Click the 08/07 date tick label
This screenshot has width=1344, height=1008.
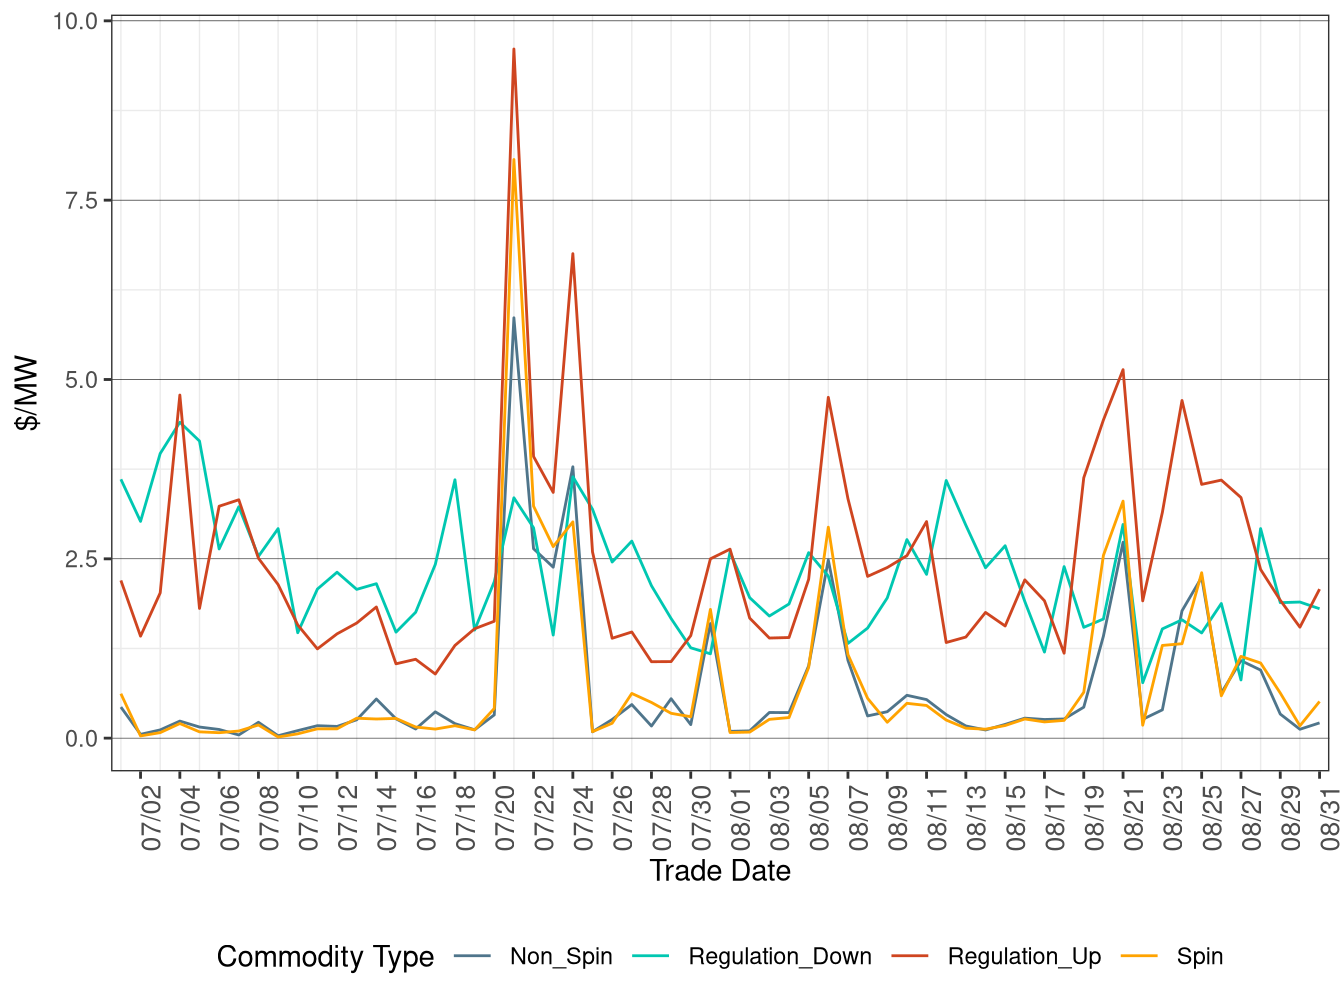859,818
